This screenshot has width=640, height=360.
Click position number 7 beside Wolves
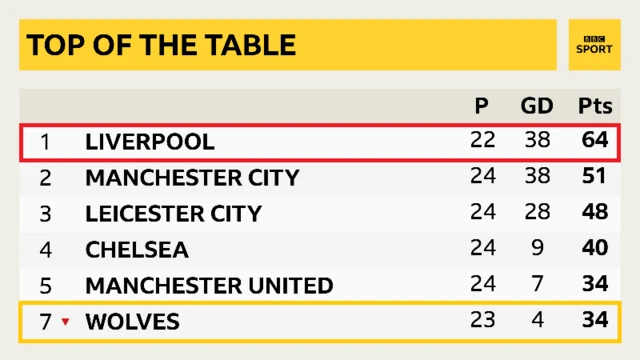click(45, 322)
